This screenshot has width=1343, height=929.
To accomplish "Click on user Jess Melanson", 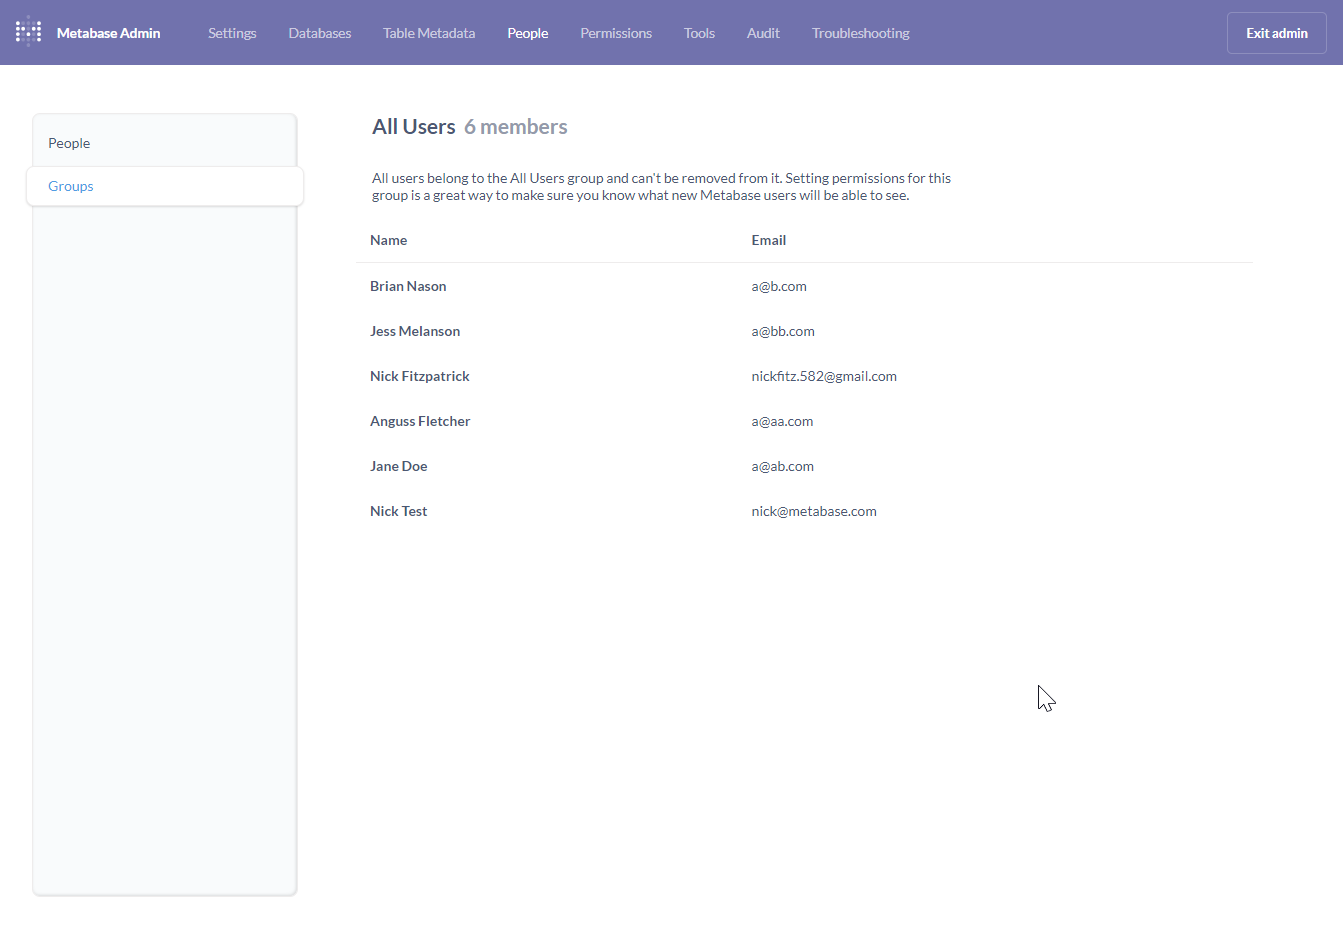I will pyautogui.click(x=415, y=331).
